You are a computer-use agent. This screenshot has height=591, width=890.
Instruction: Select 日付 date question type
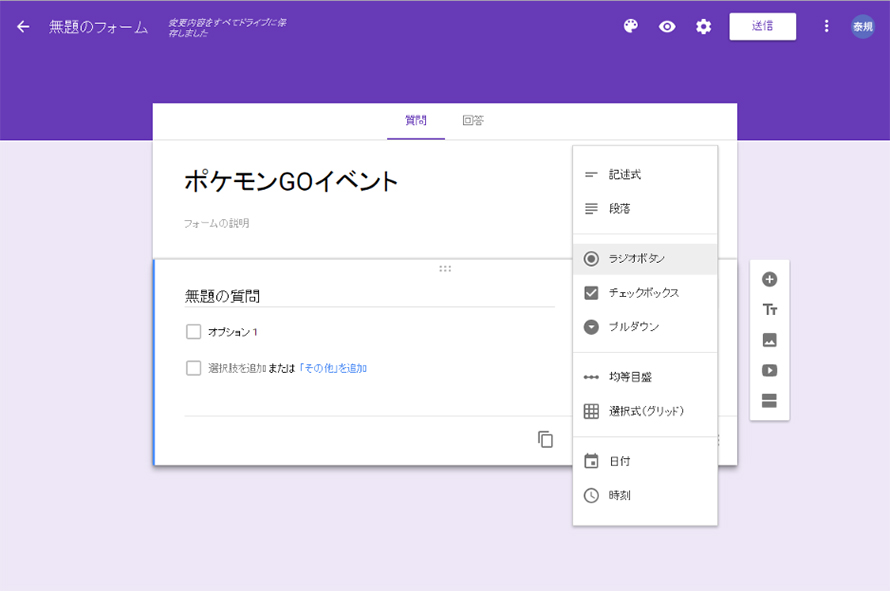point(645,461)
